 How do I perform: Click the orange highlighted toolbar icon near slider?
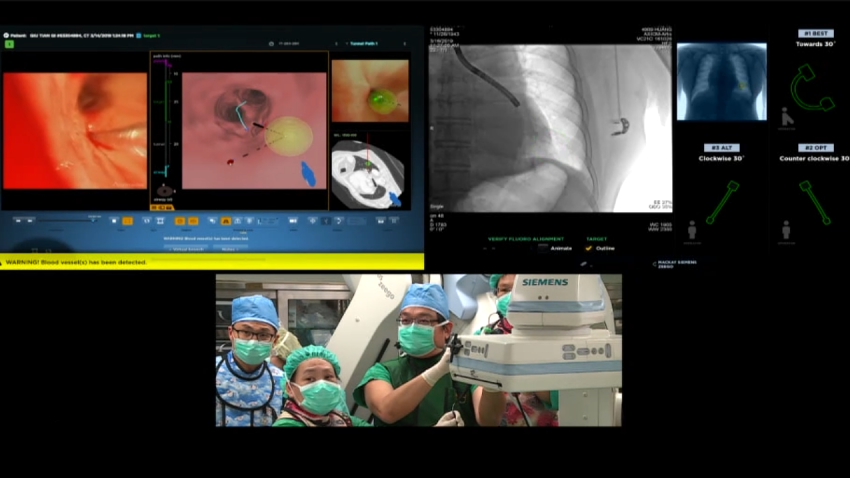point(127,220)
